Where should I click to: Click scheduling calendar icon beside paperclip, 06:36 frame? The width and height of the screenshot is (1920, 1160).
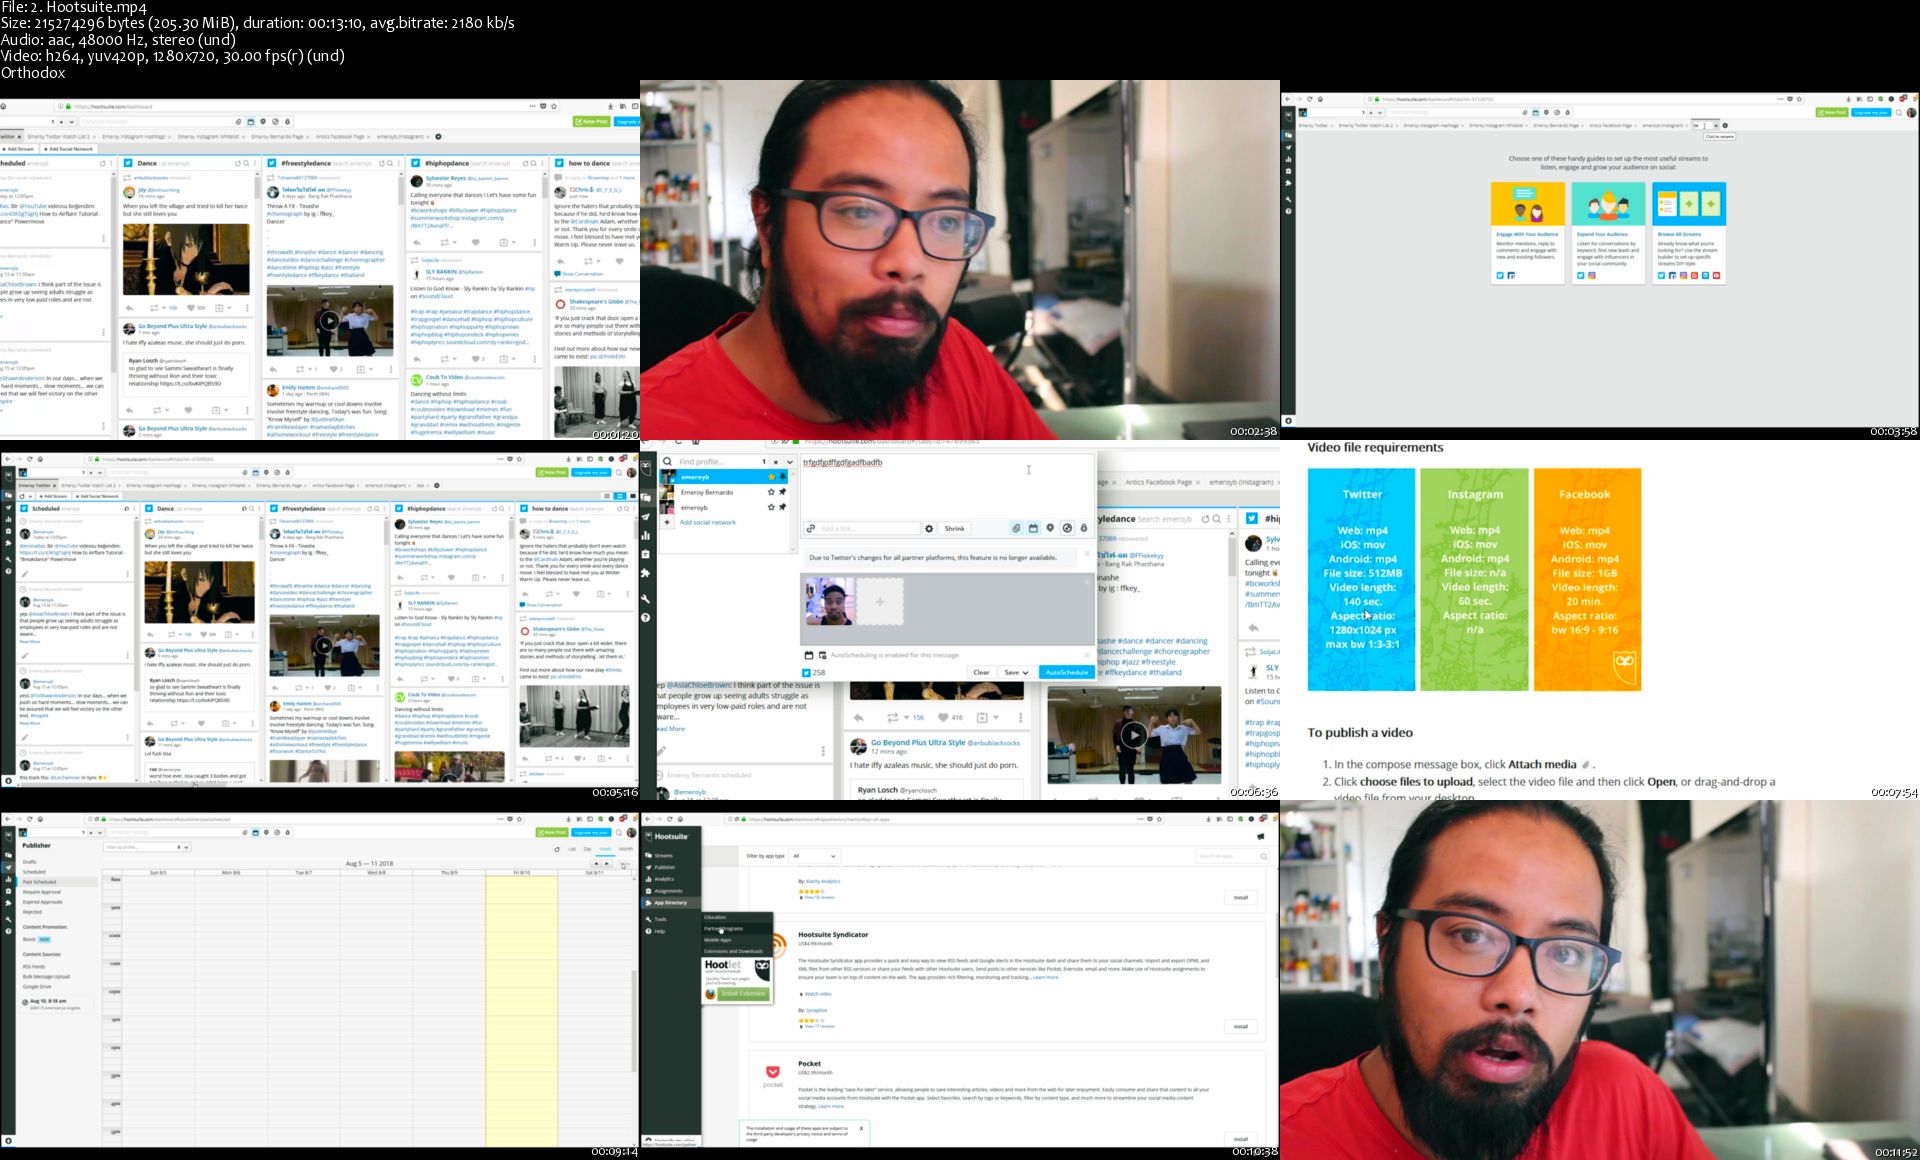point(1033,528)
